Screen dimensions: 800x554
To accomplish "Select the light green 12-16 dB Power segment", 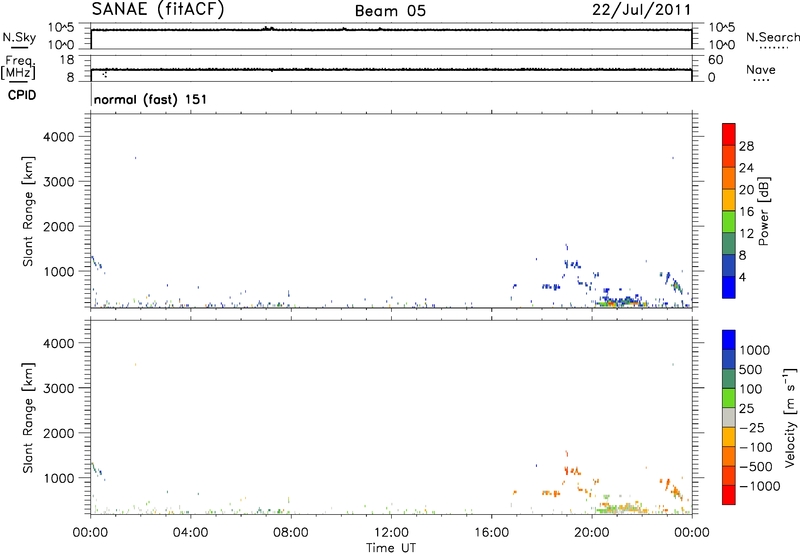I will [x=729, y=221].
